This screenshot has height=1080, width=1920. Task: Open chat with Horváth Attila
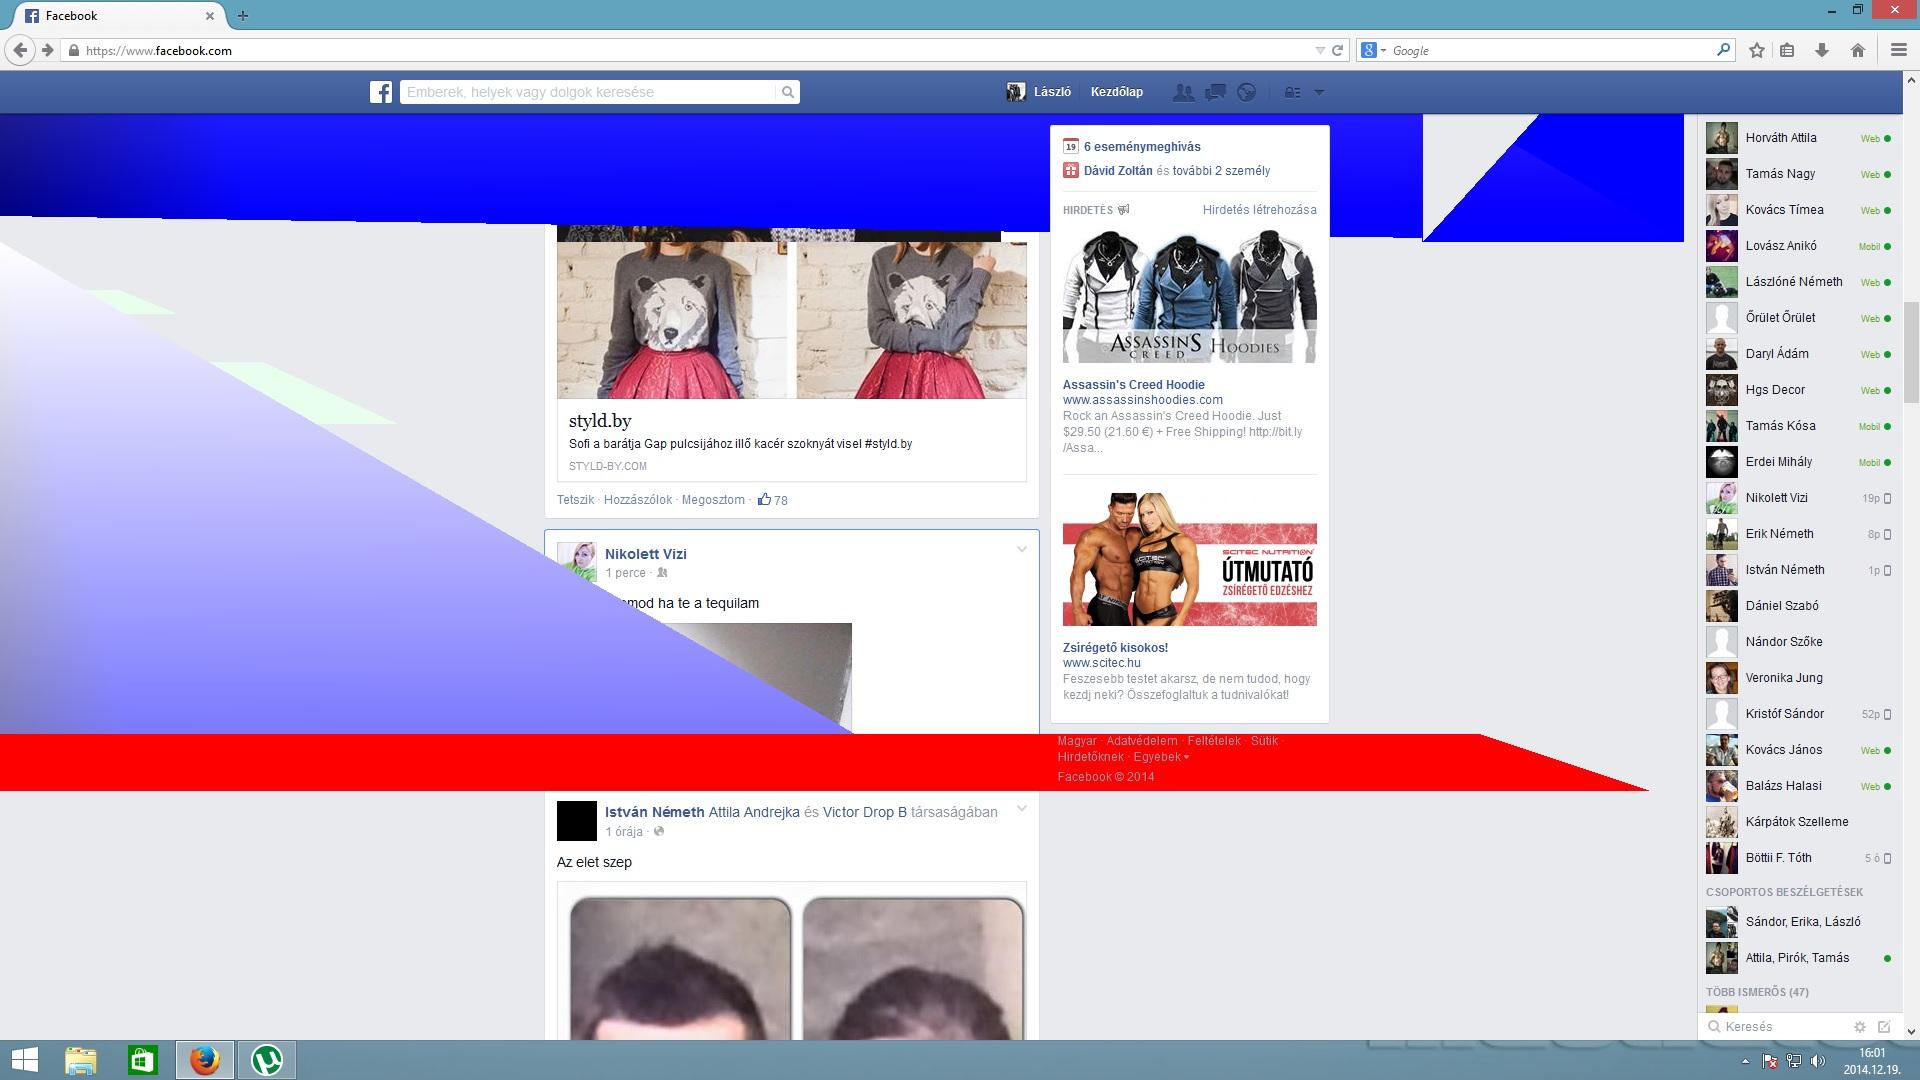click(x=1798, y=138)
